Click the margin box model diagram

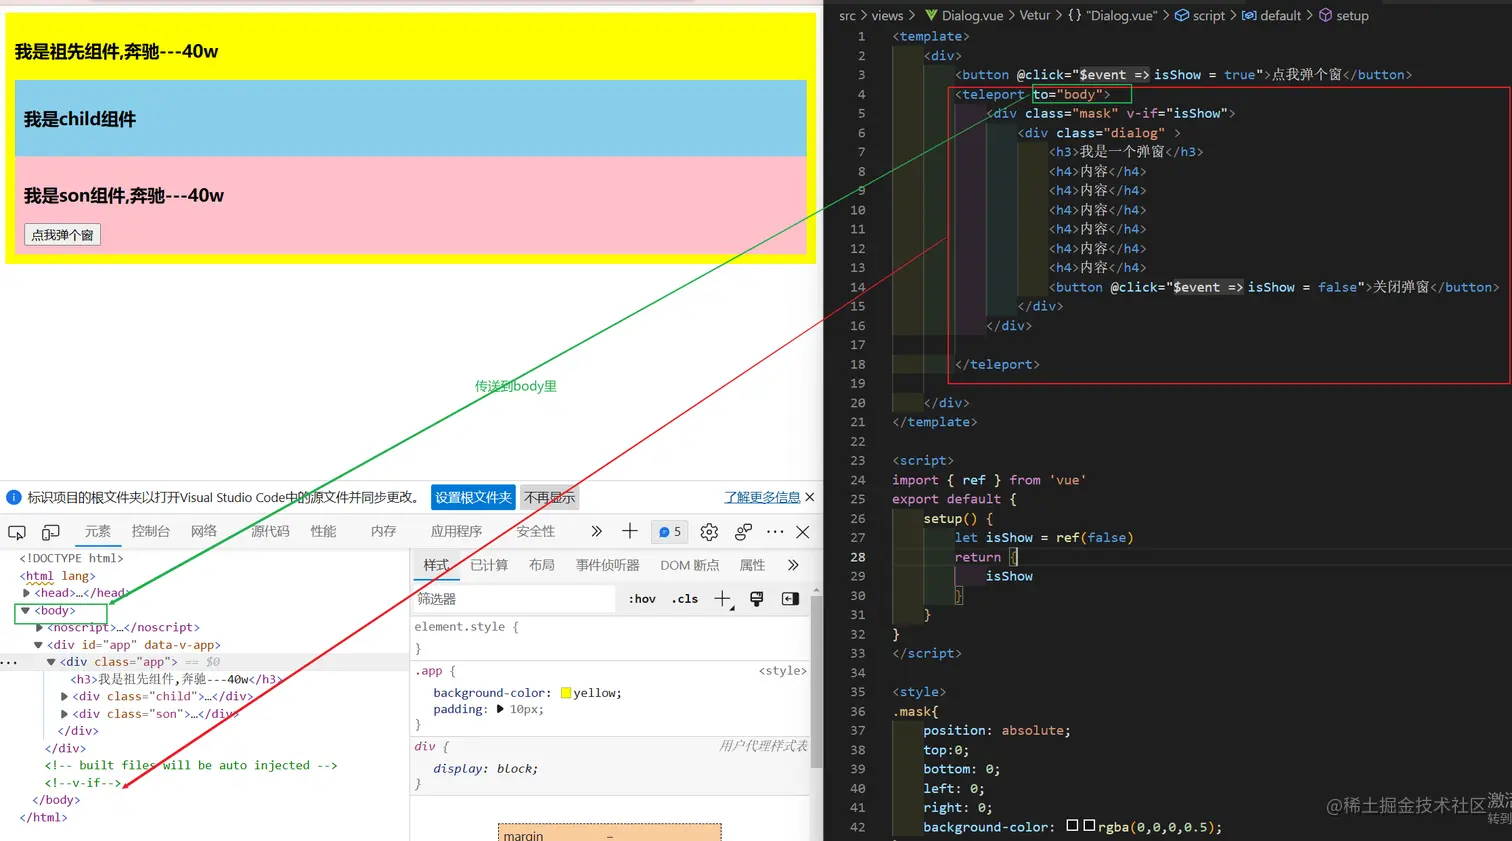[609, 832]
